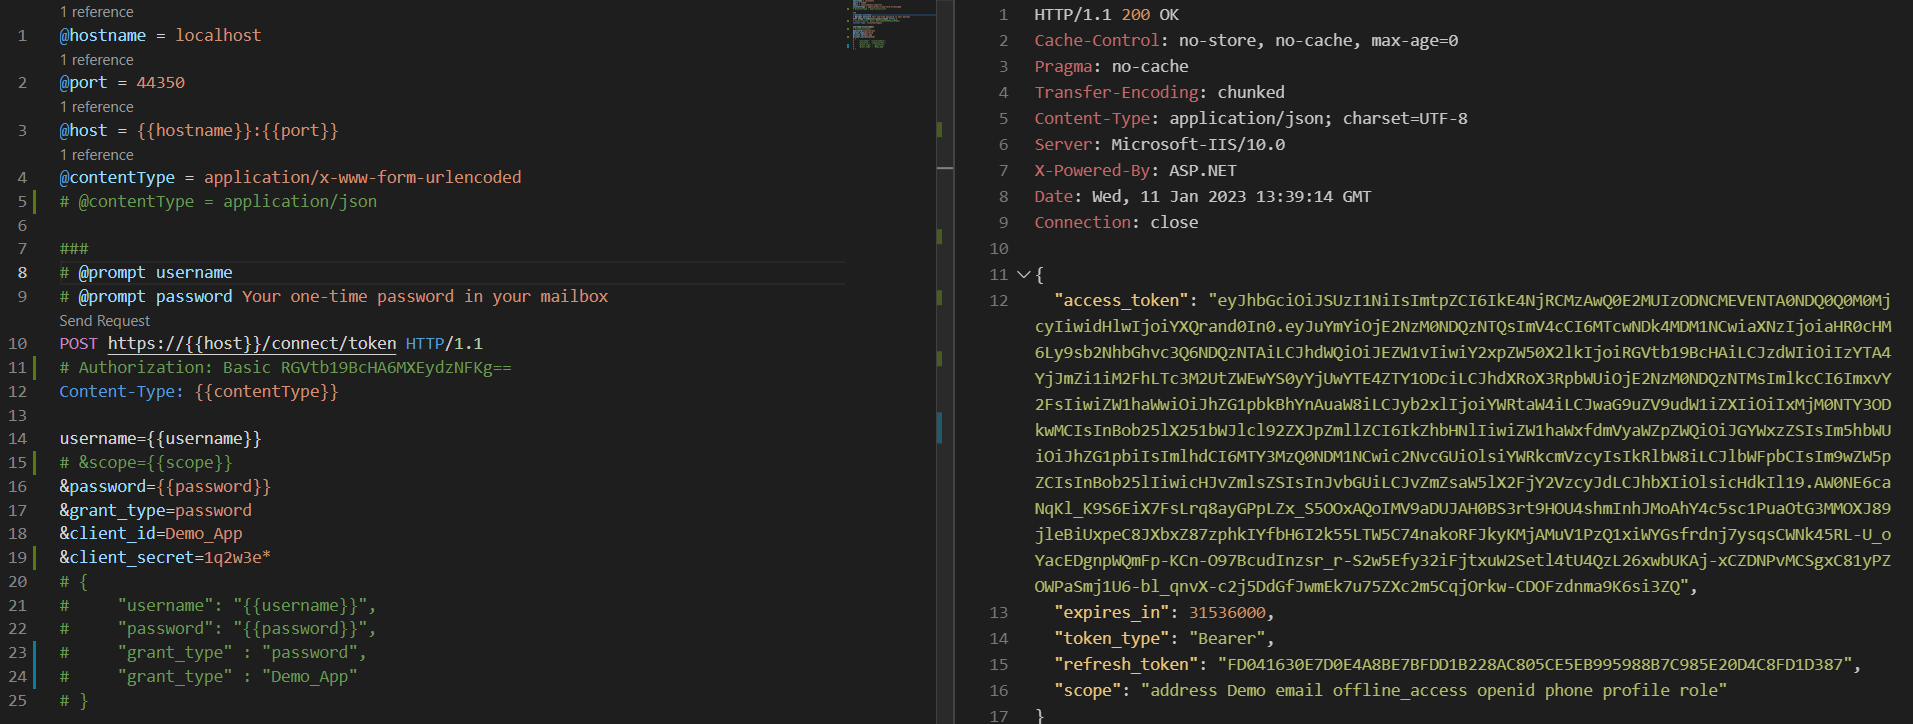
Task: Click '&client_secret=1q2w3e*' line
Action: (x=165, y=558)
